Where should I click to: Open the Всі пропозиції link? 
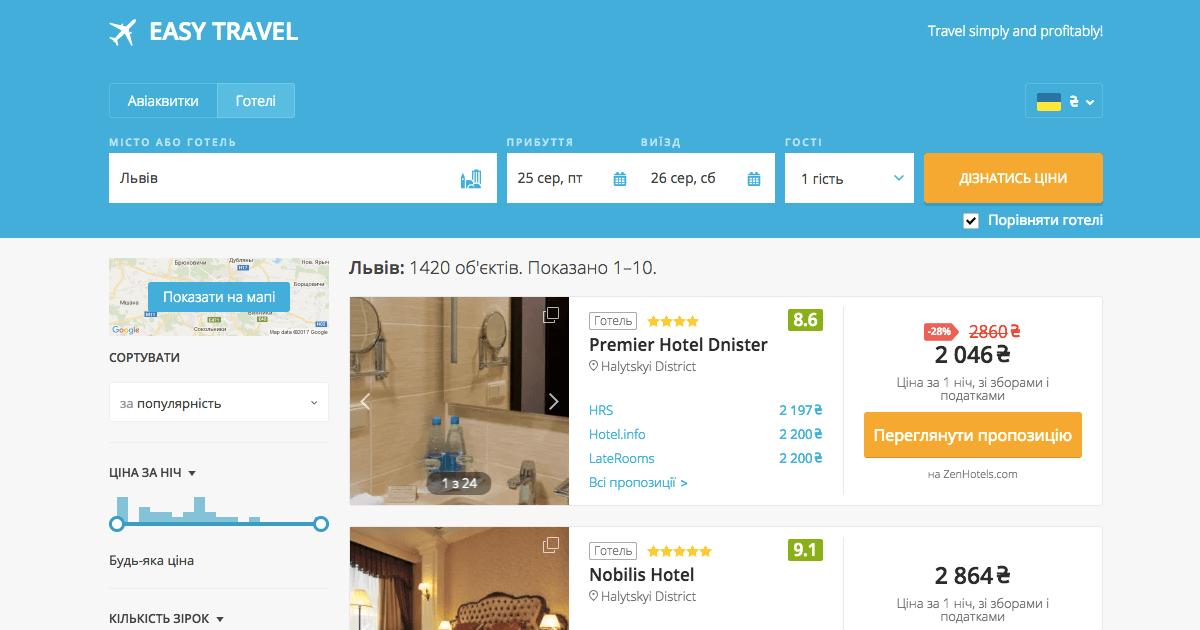coord(638,483)
